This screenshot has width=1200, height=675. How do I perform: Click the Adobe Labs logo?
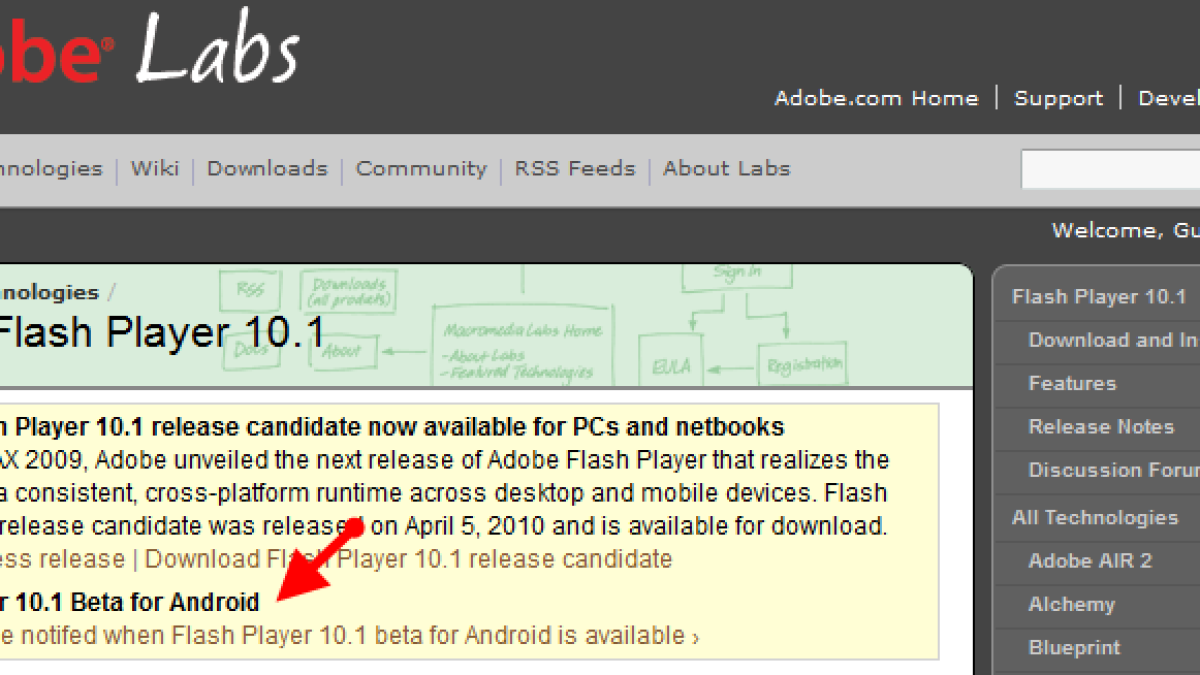point(150,50)
